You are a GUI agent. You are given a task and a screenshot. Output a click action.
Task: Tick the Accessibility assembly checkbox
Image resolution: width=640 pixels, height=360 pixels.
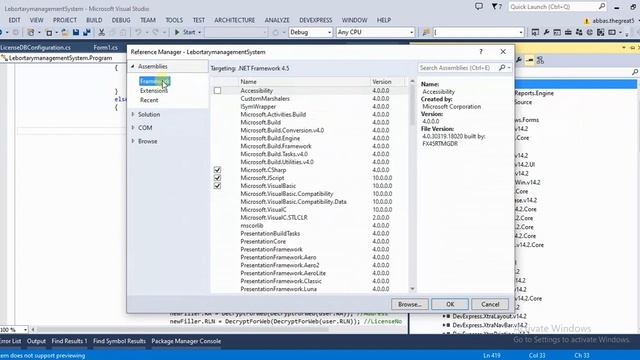coord(218,91)
